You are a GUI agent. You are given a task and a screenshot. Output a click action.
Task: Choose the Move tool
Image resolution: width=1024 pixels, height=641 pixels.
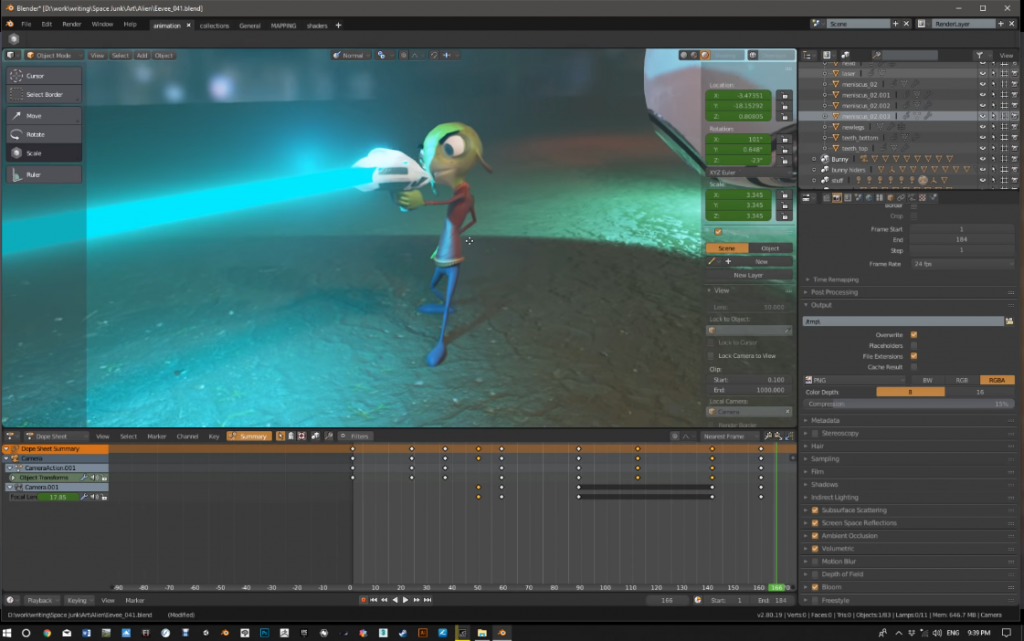[44, 116]
